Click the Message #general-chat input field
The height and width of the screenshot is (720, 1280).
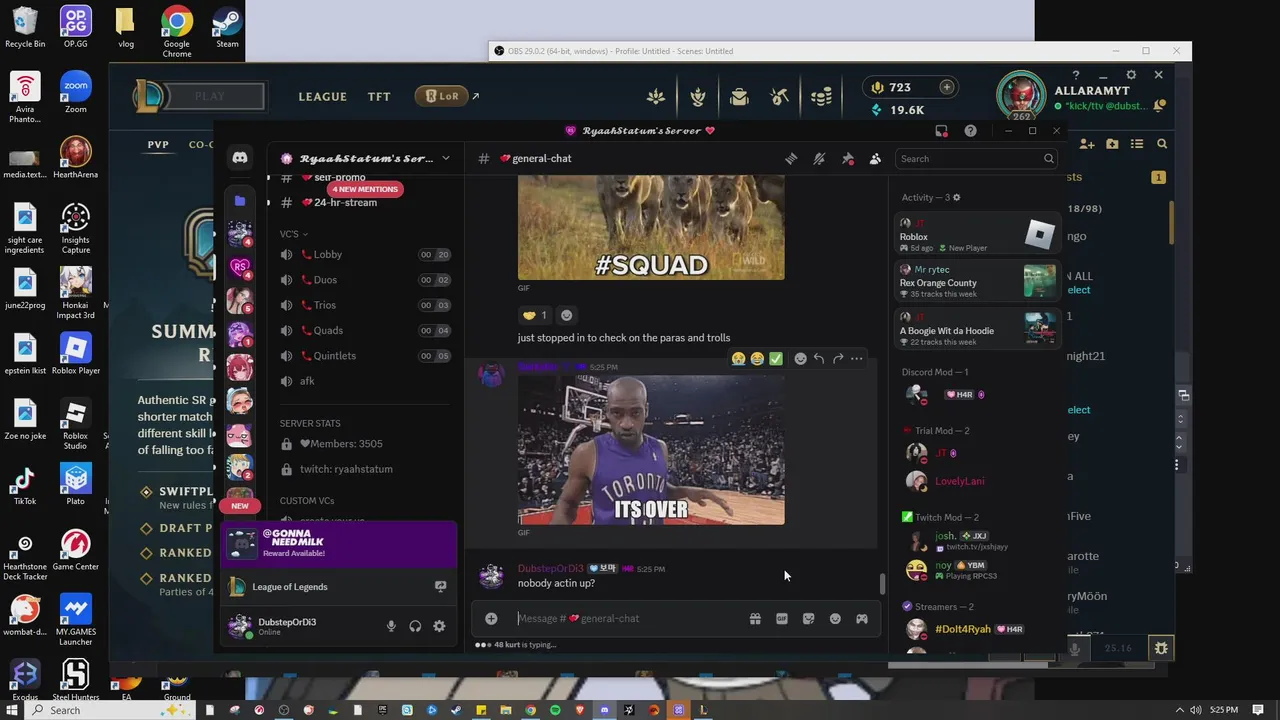[625, 618]
